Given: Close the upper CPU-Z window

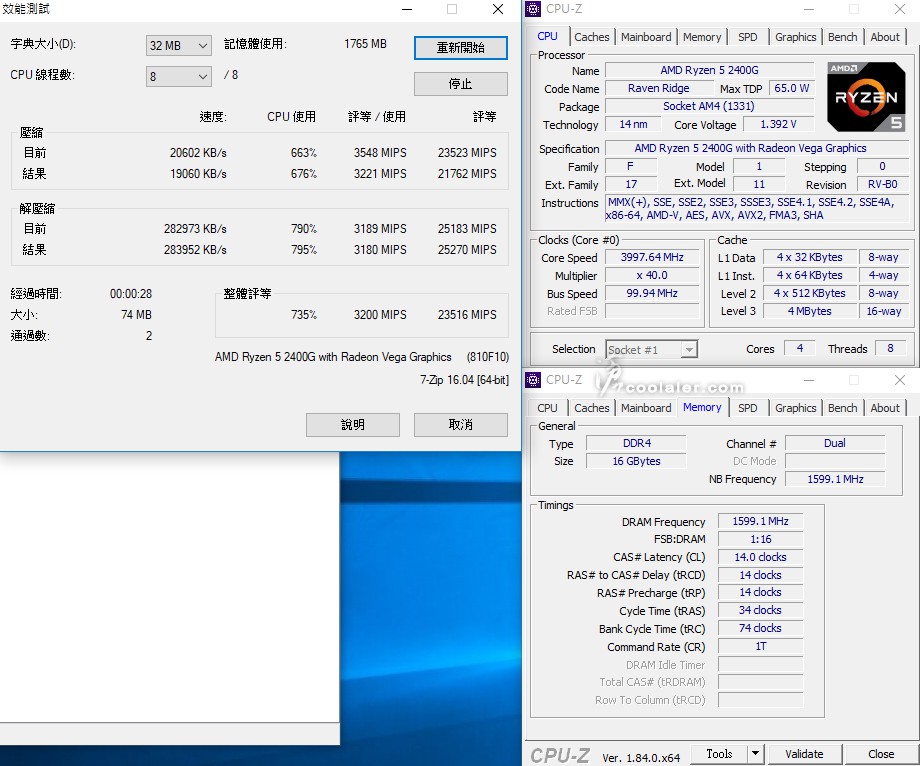Looking at the screenshot, I should click(x=899, y=9).
